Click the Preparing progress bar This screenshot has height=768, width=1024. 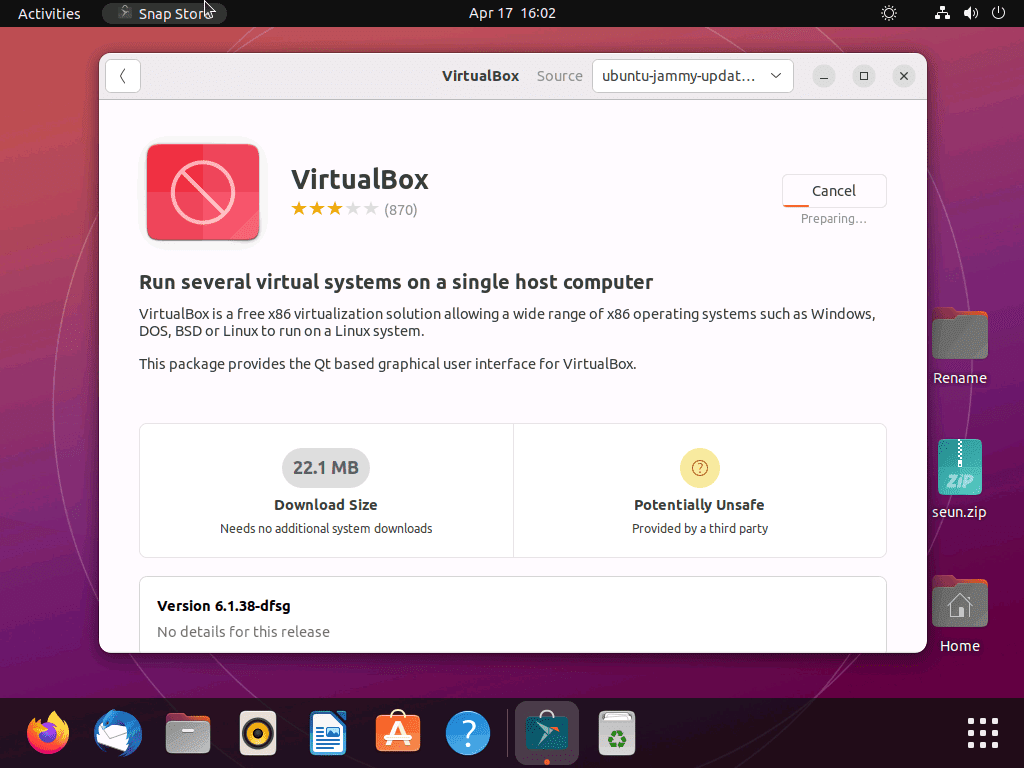click(x=834, y=206)
